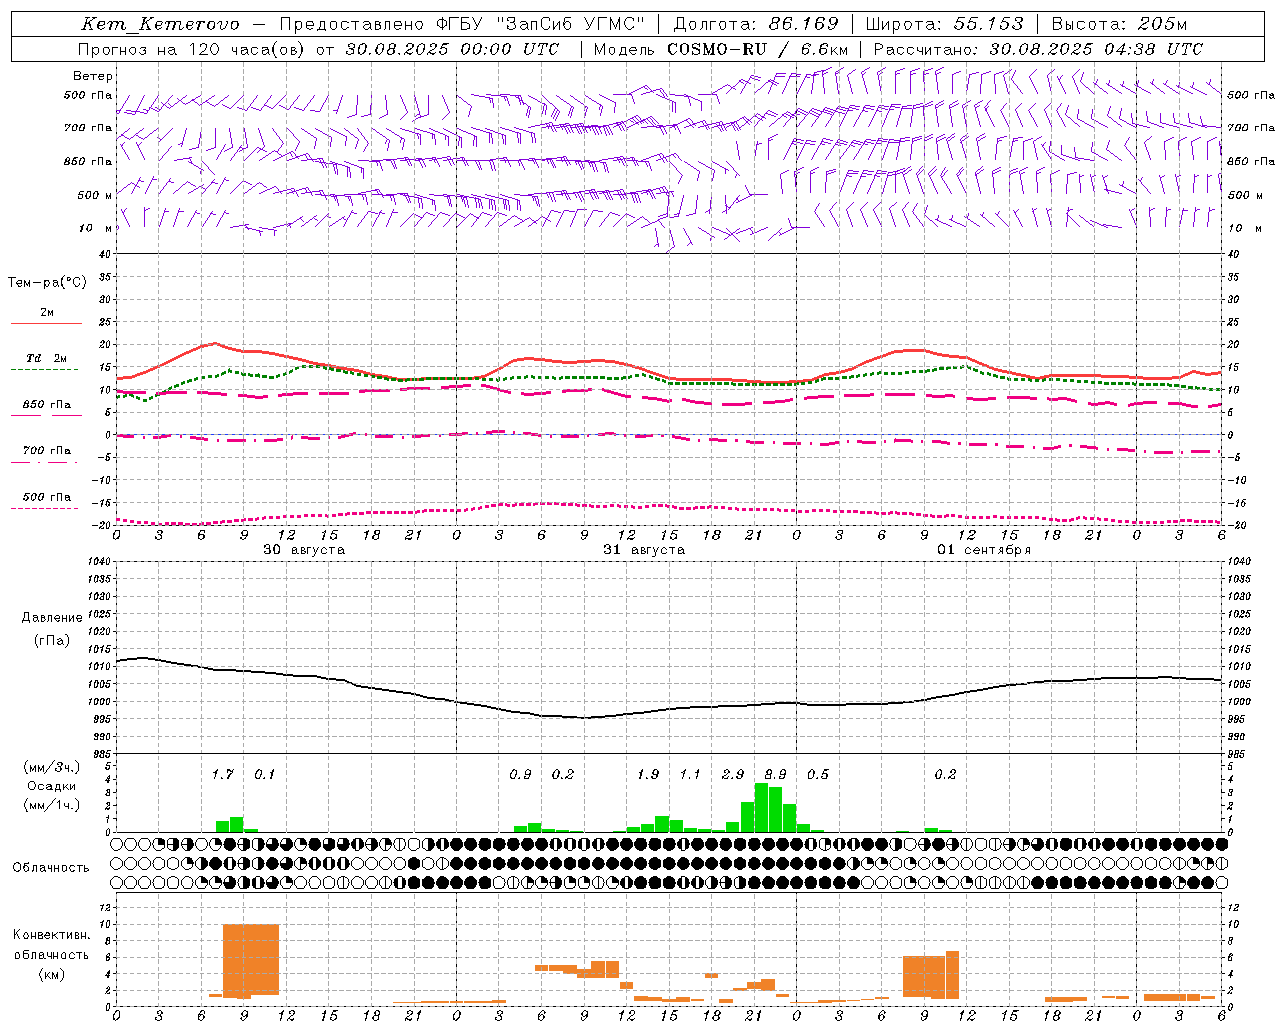Click the "Широта: 55.153" header value

pos(945,24)
